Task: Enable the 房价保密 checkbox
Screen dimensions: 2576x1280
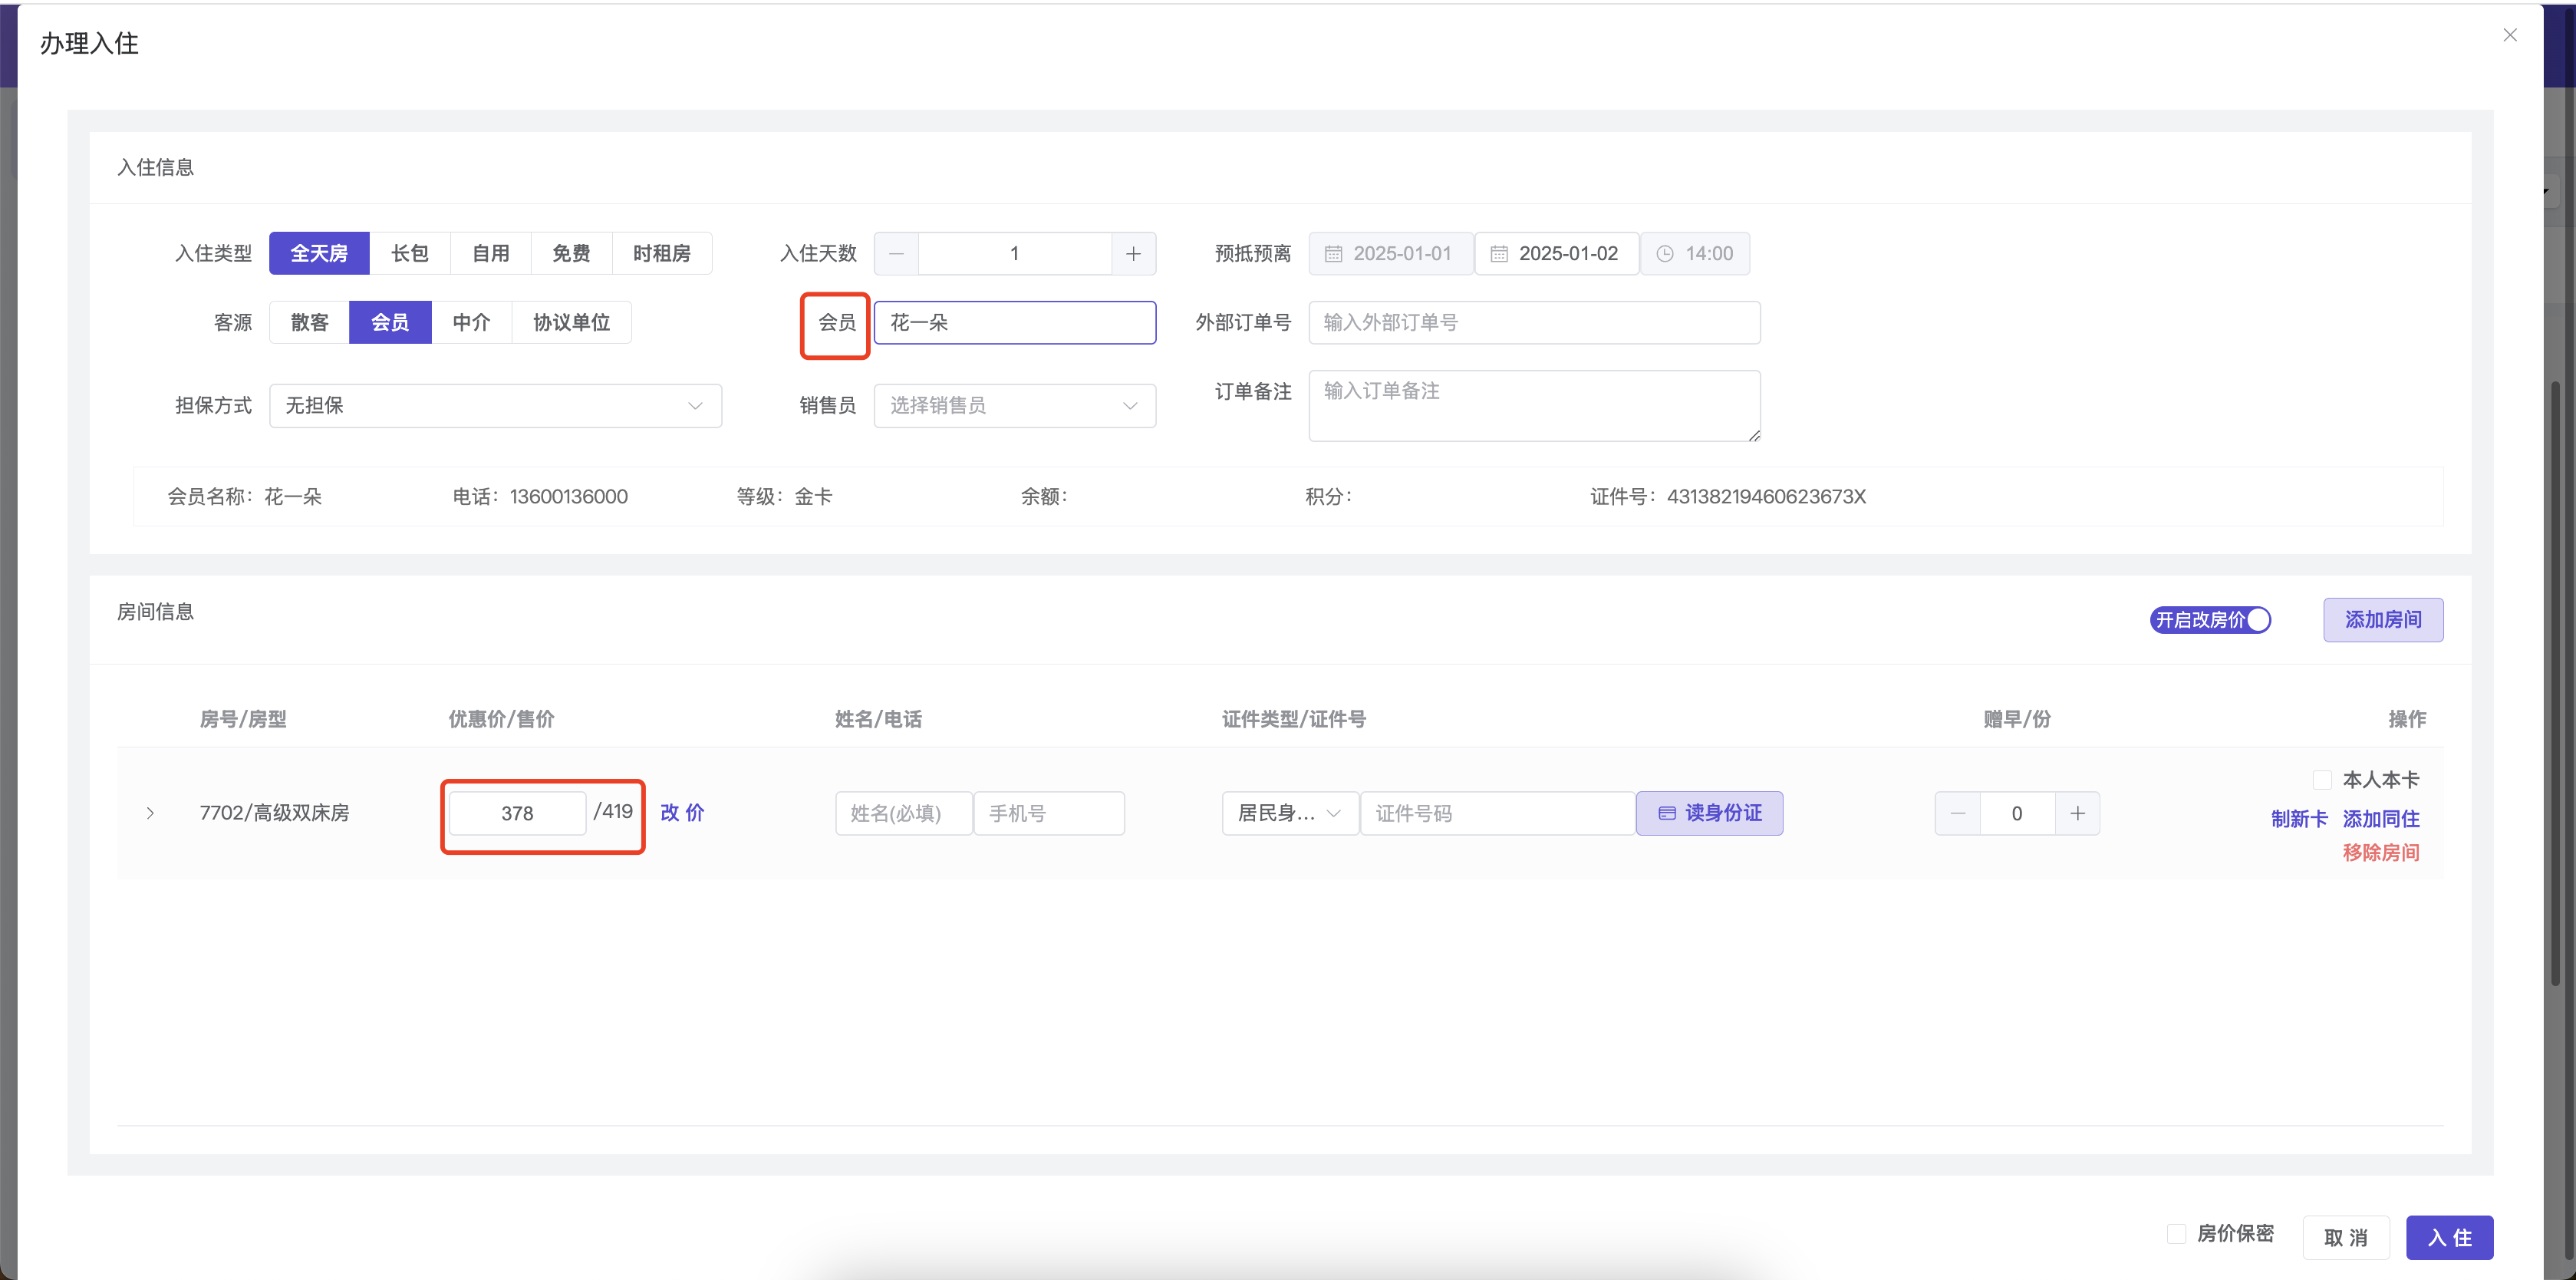Action: (2176, 1233)
